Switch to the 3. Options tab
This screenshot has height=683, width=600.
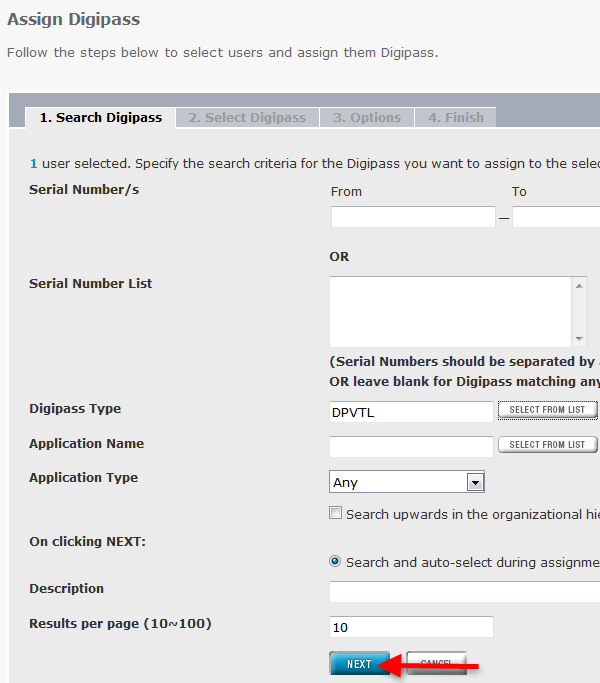[367, 118]
